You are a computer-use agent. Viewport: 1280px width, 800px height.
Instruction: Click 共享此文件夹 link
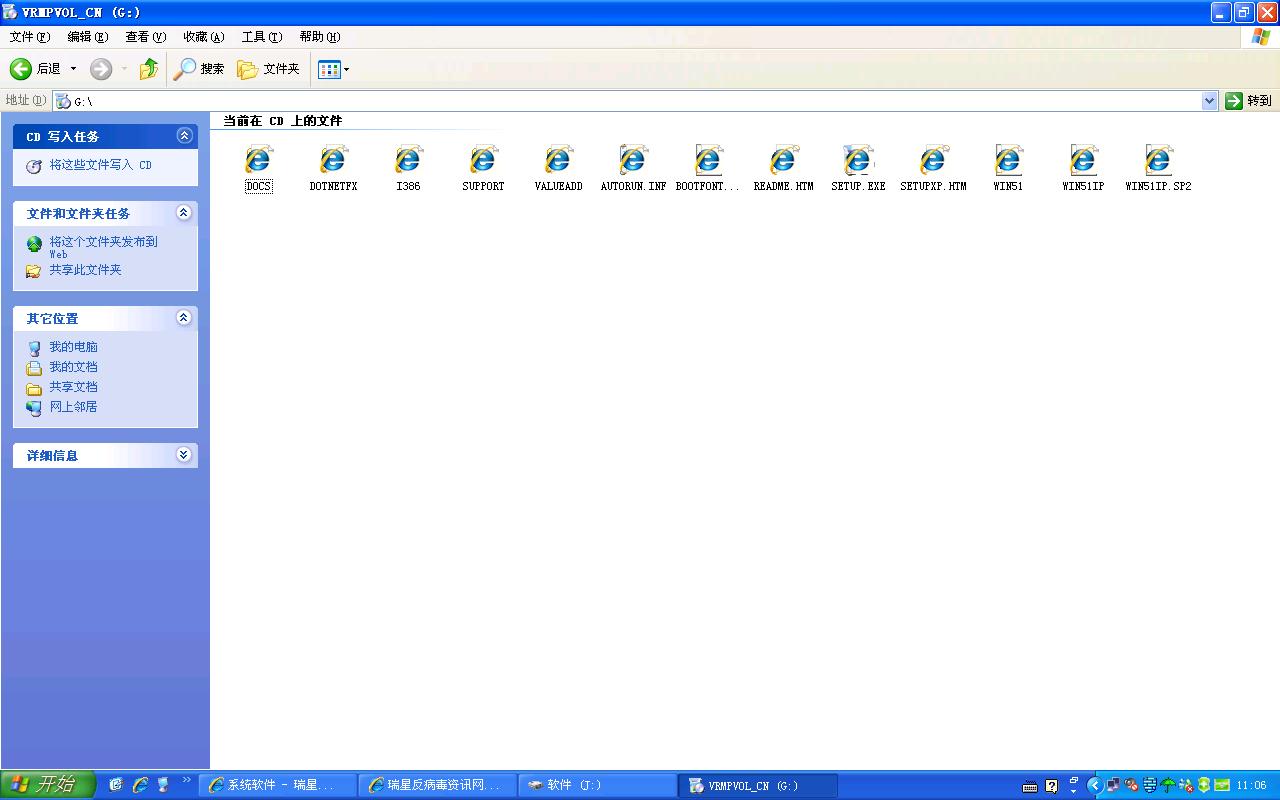[86, 270]
